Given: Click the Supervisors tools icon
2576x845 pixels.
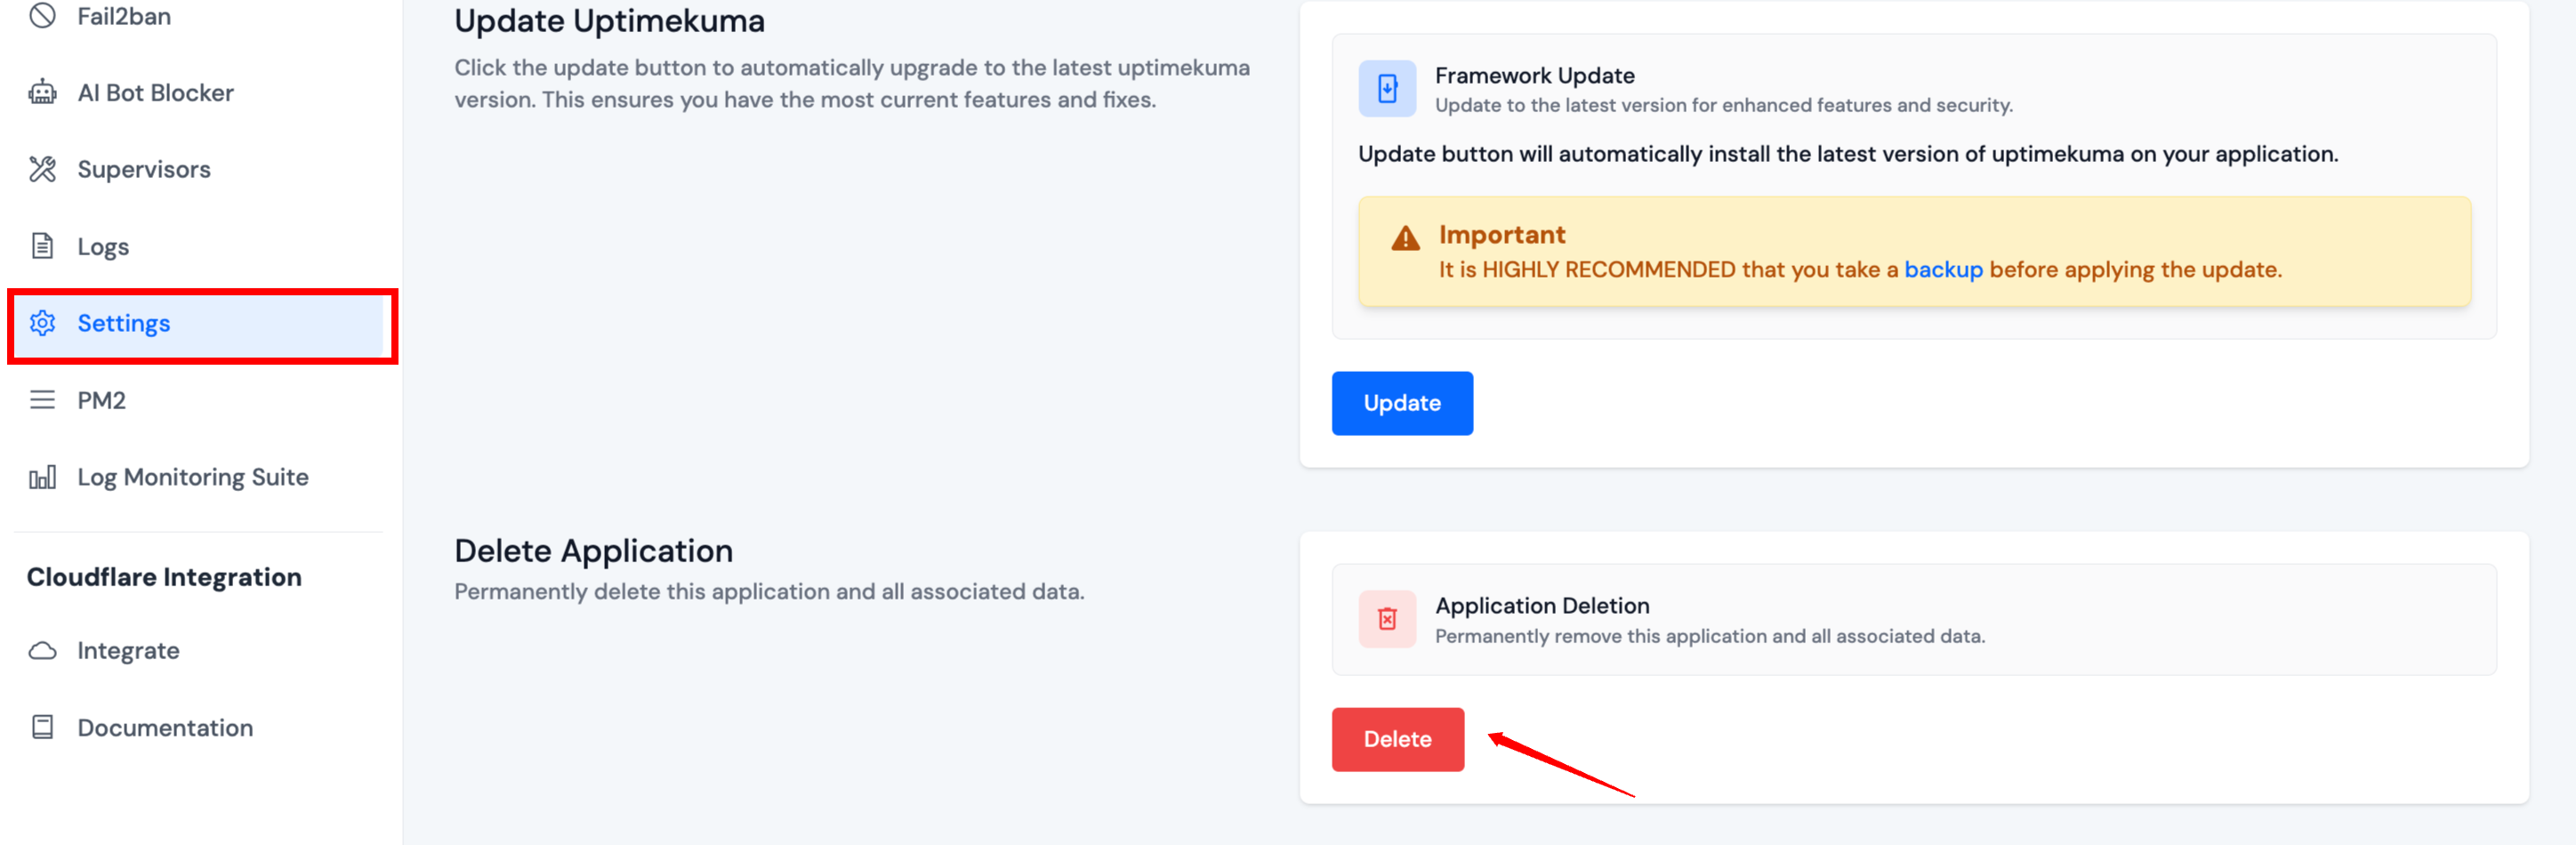Looking at the screenshot, I should [x=42, y=170].
